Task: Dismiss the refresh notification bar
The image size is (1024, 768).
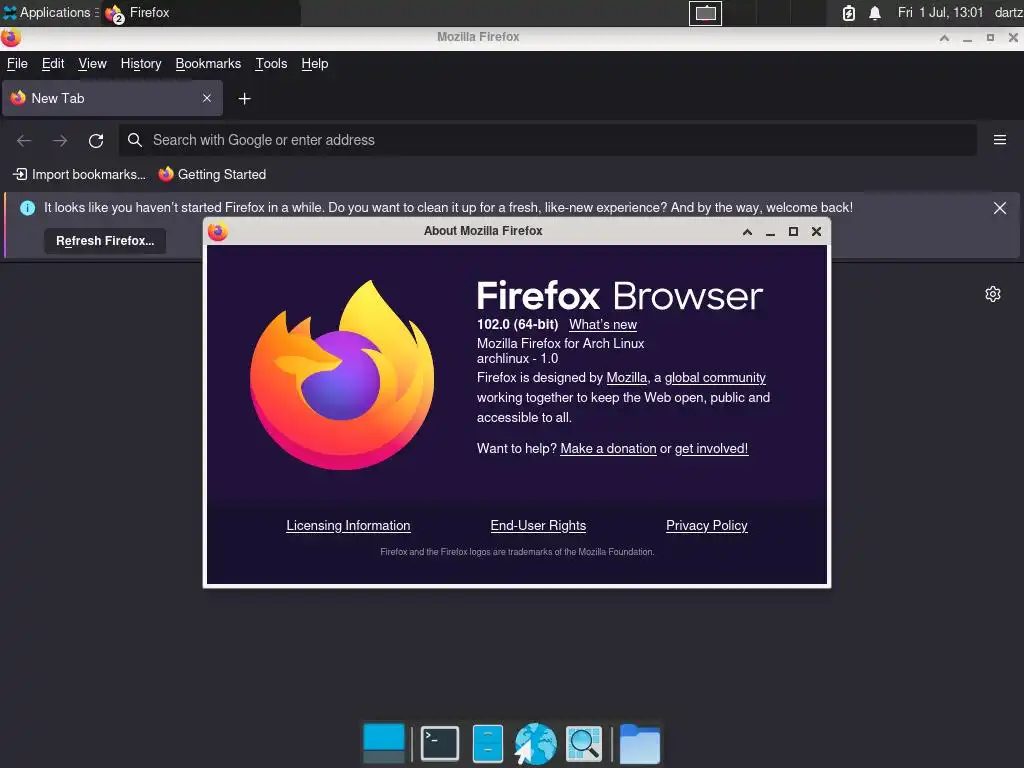Action: coord(999,208)
